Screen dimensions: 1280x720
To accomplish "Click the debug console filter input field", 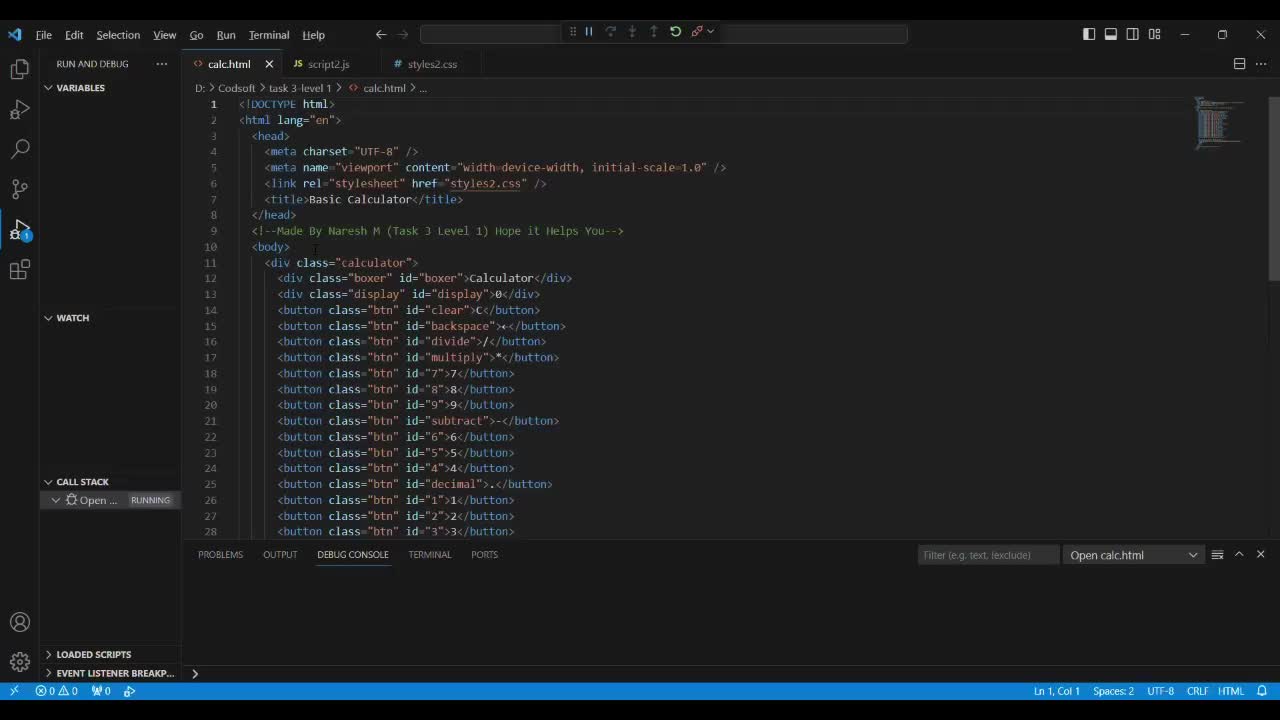I will pos(987,555).
